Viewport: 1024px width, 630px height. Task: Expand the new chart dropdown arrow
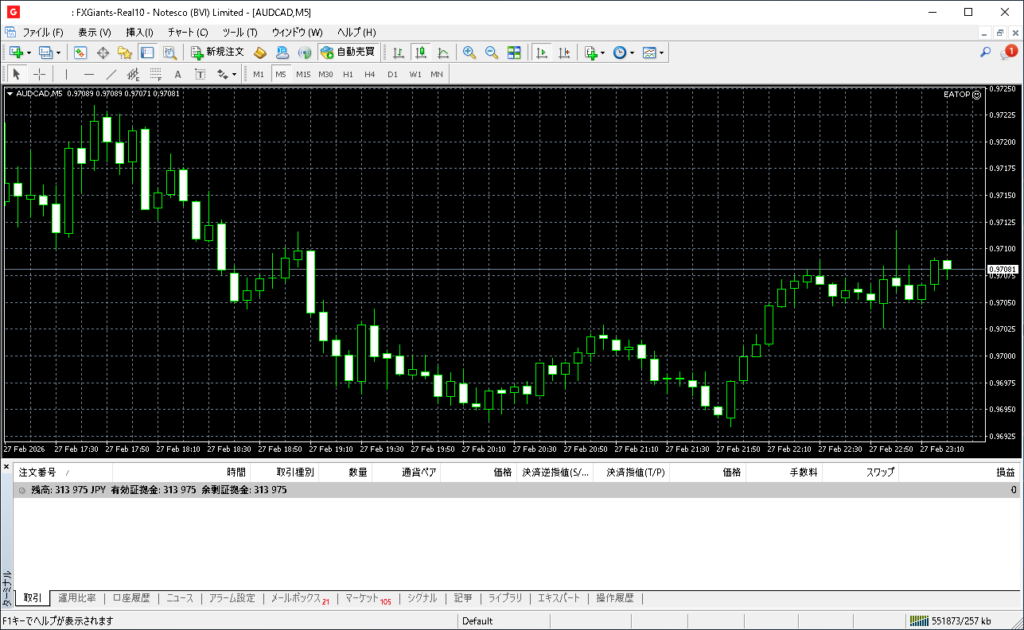(29, 52)
